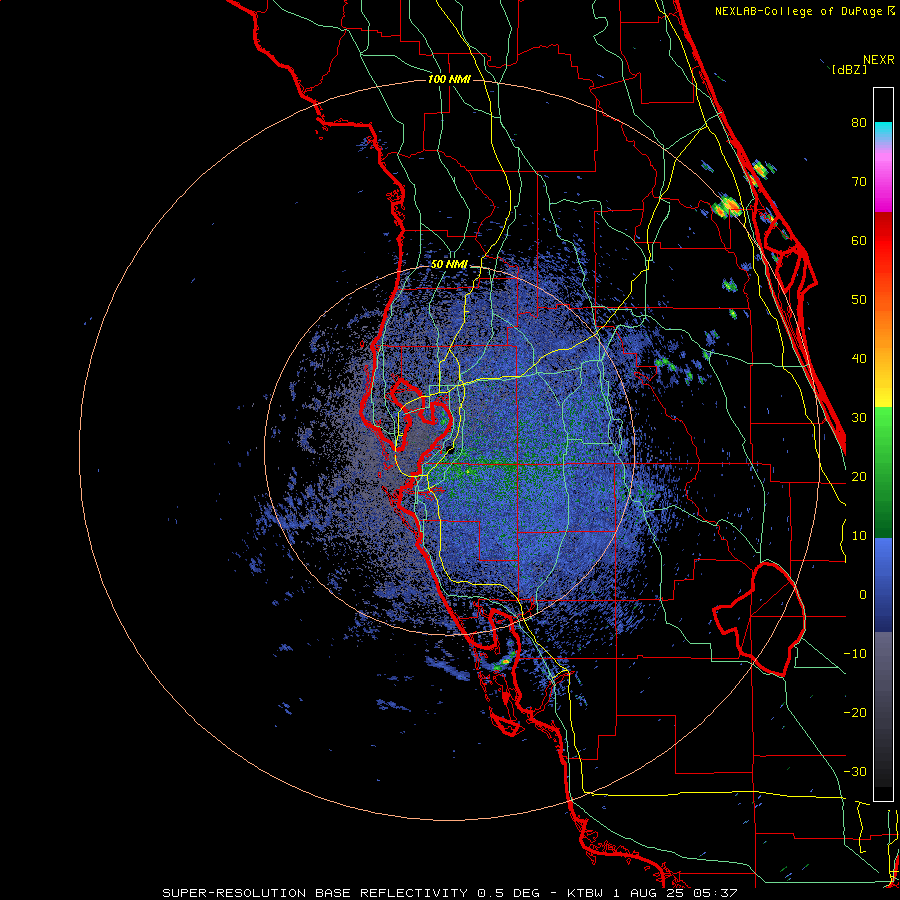Click the 20 value on dBZ scale

tap(859, 476)
